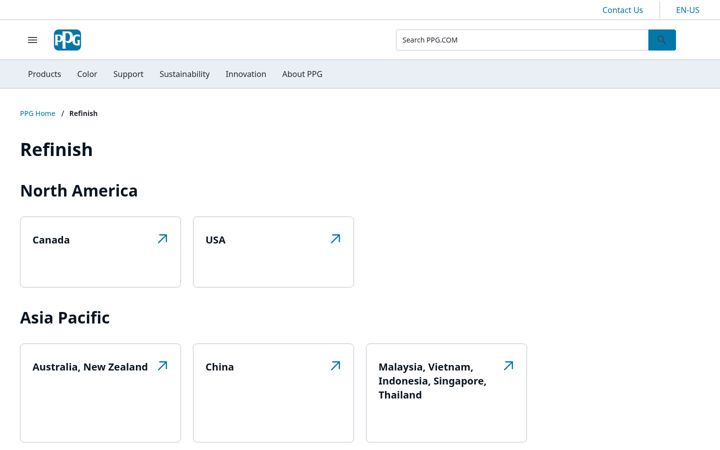The height and width of the screenshot is (450, 720).
Task: Open the Support menu
Action: [128, 74]
